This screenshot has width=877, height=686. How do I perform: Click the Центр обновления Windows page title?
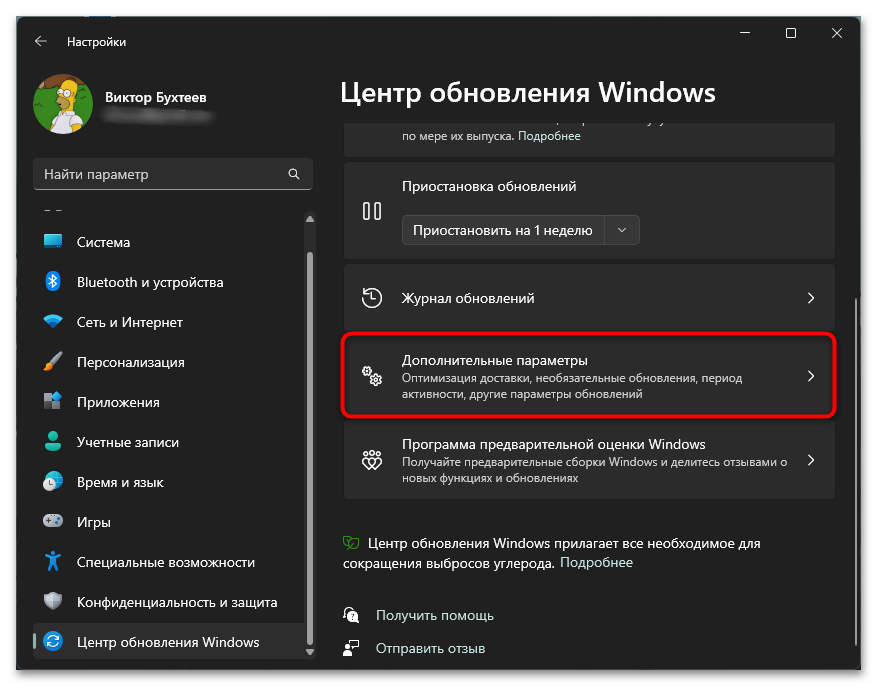click(527, 93)
